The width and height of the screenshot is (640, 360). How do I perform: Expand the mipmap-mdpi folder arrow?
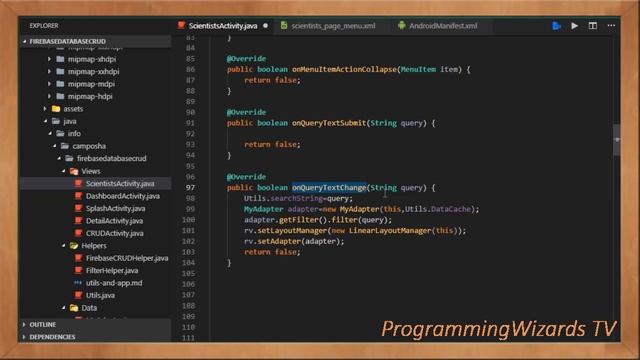pyautogui.click(x=49, y=84)
